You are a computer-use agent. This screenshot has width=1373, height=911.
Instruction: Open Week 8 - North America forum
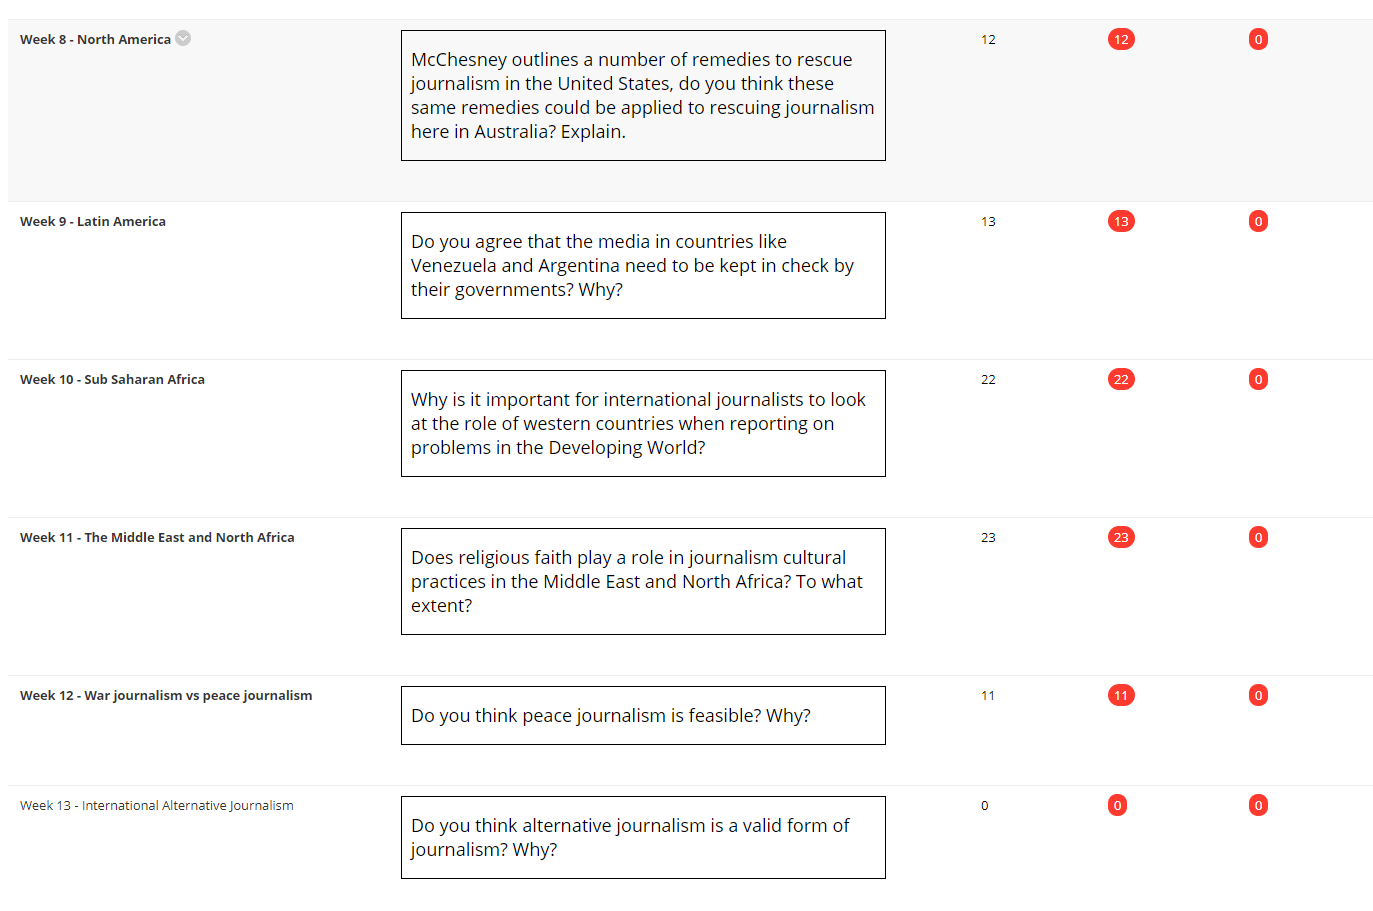click(95, 39)
